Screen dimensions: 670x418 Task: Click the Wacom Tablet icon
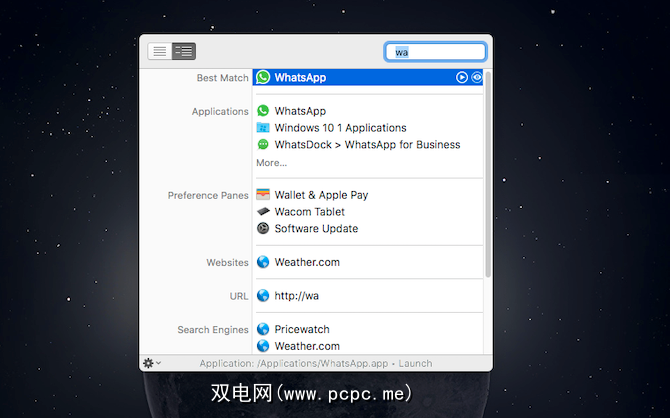tap(263, 212)
